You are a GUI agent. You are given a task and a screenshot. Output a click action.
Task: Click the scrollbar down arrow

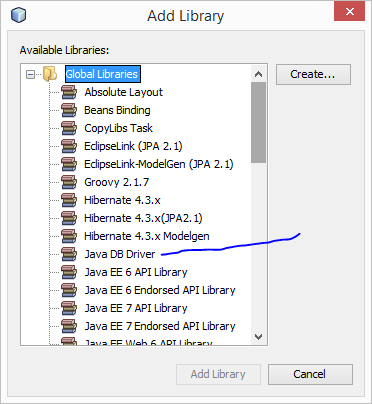tap(258, 337)
